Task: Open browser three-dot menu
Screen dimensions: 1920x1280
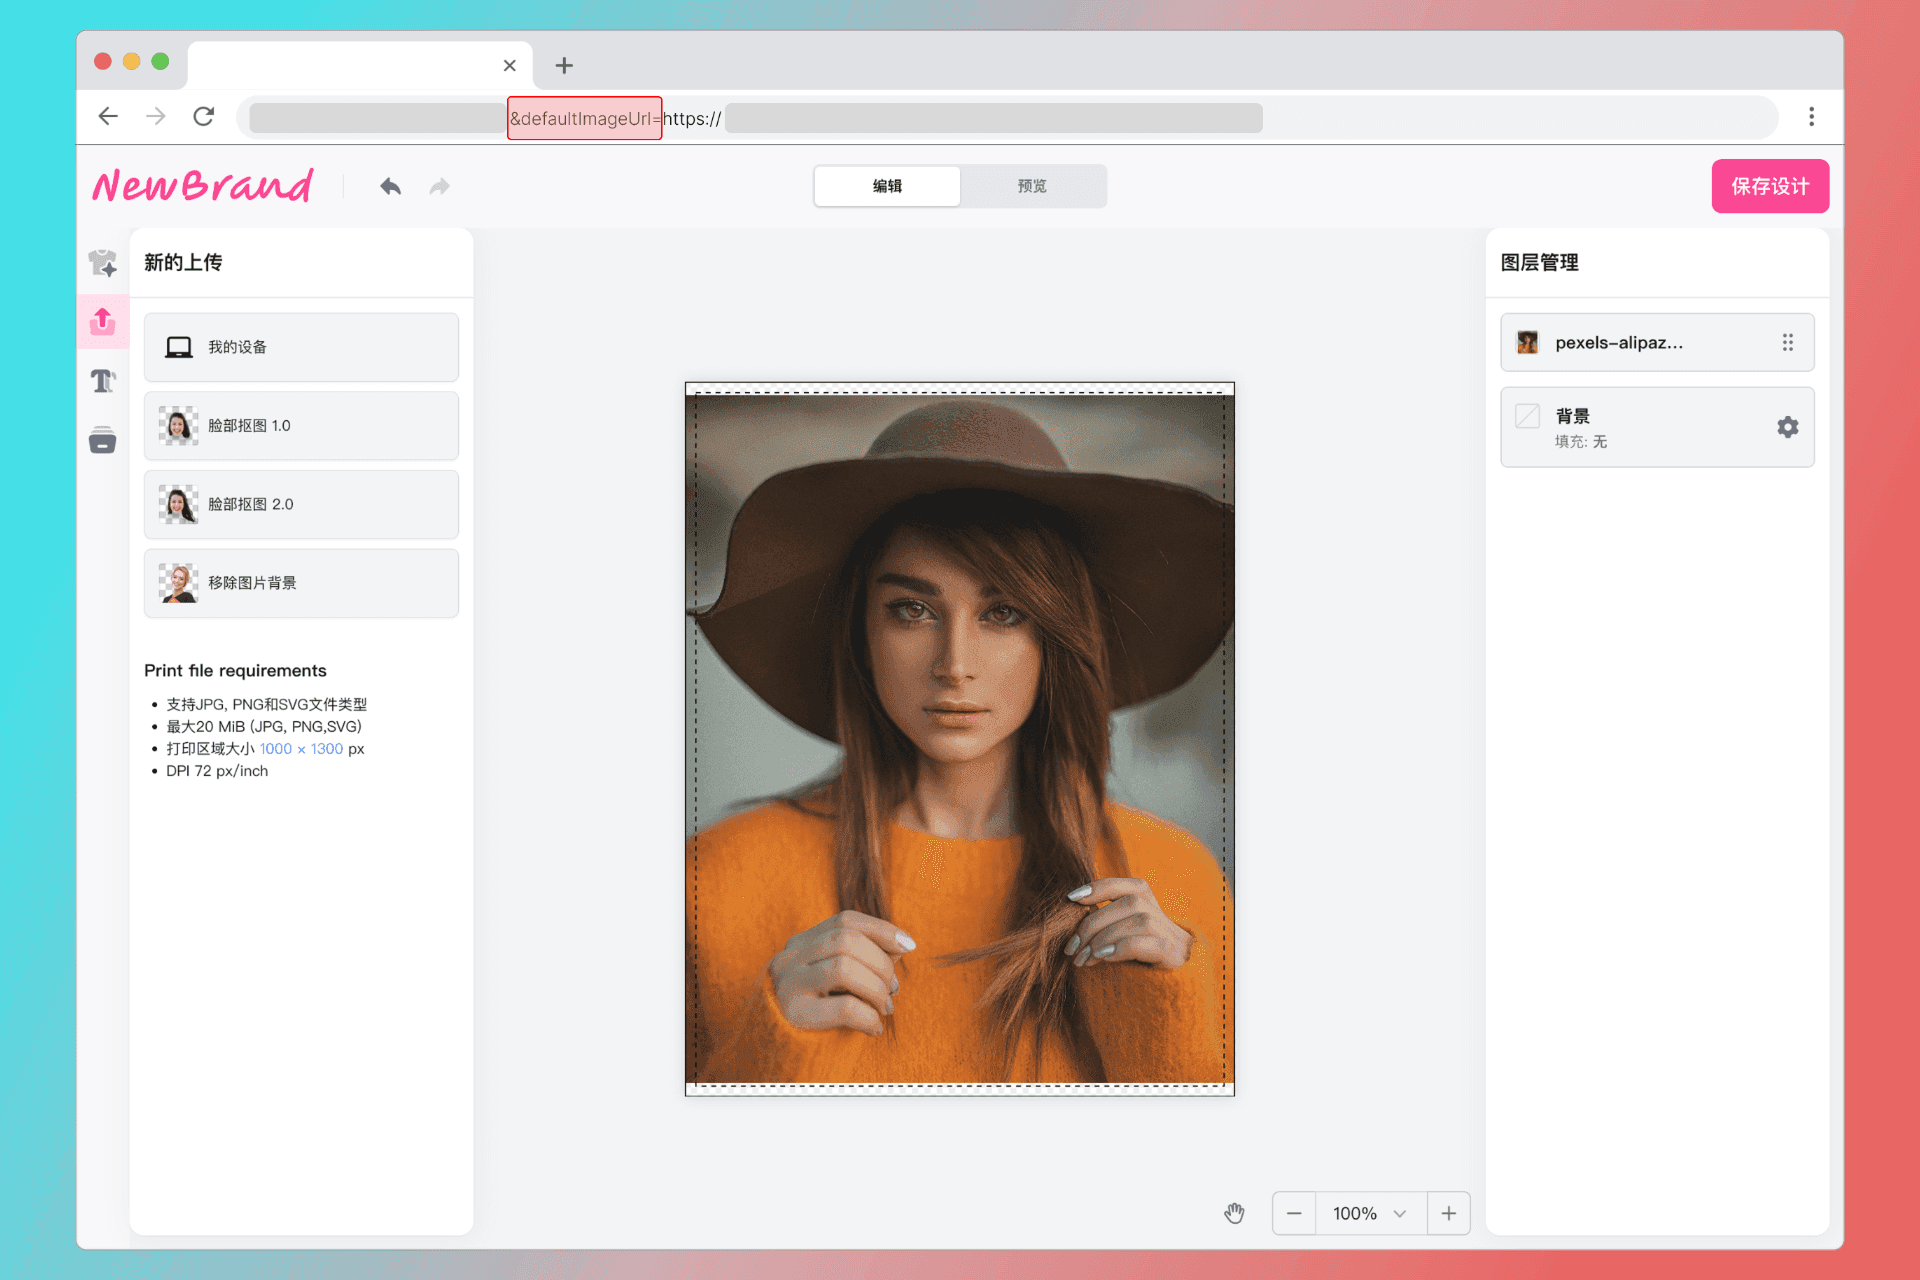Action: [1811, 117]
